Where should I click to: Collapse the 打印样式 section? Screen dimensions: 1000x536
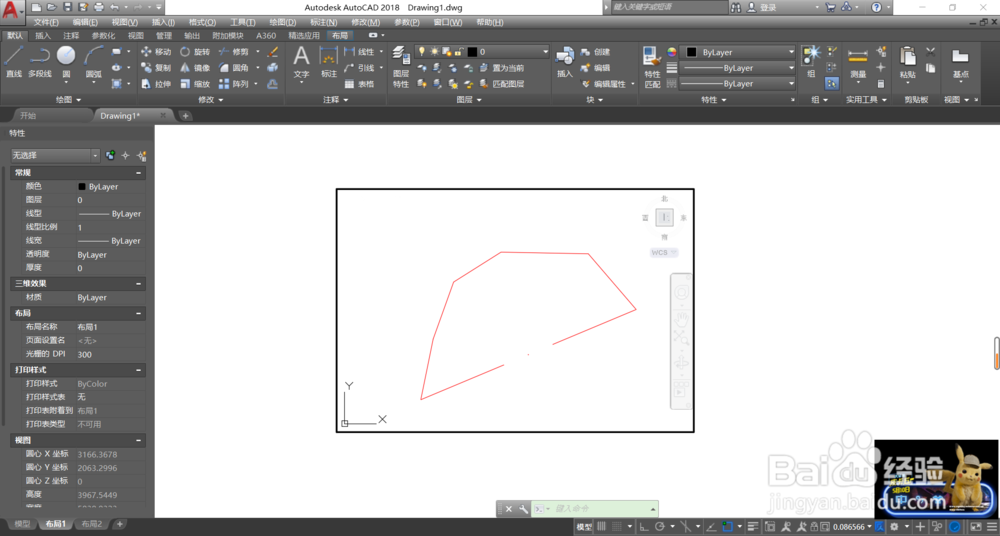click(x=139, y=370)
